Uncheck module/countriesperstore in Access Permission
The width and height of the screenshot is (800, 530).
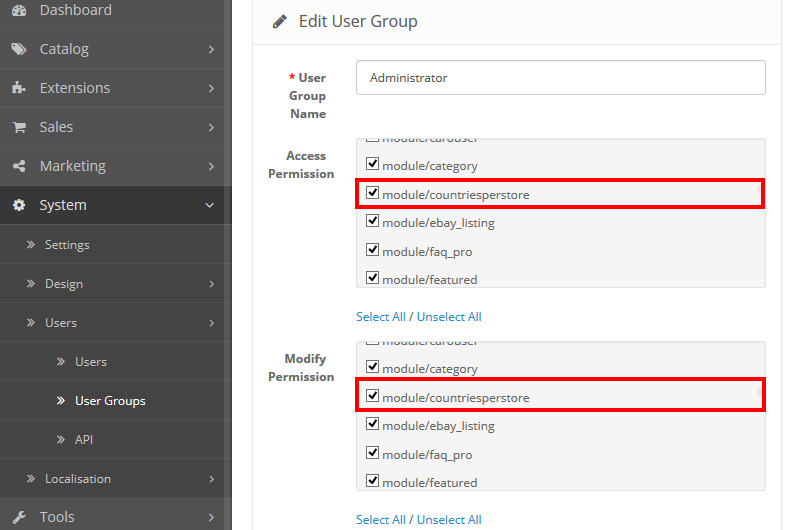373,193
